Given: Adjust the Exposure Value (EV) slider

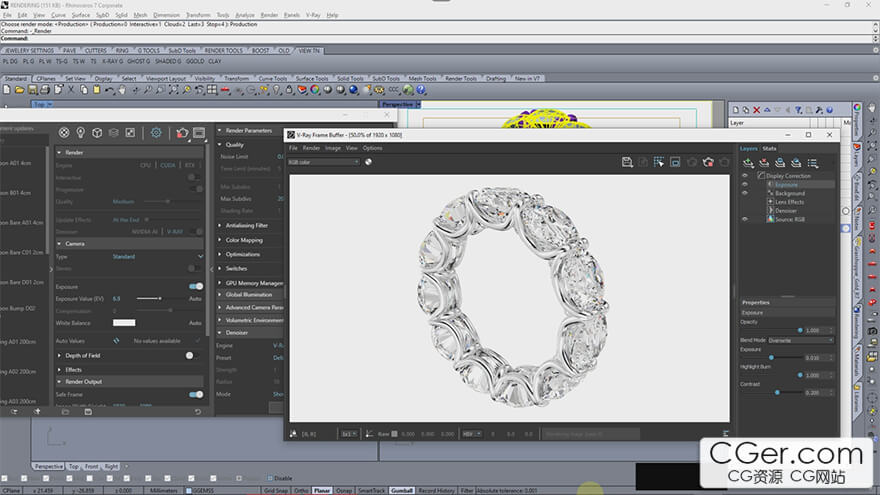Looking at the screenshot, I should 160,298.
